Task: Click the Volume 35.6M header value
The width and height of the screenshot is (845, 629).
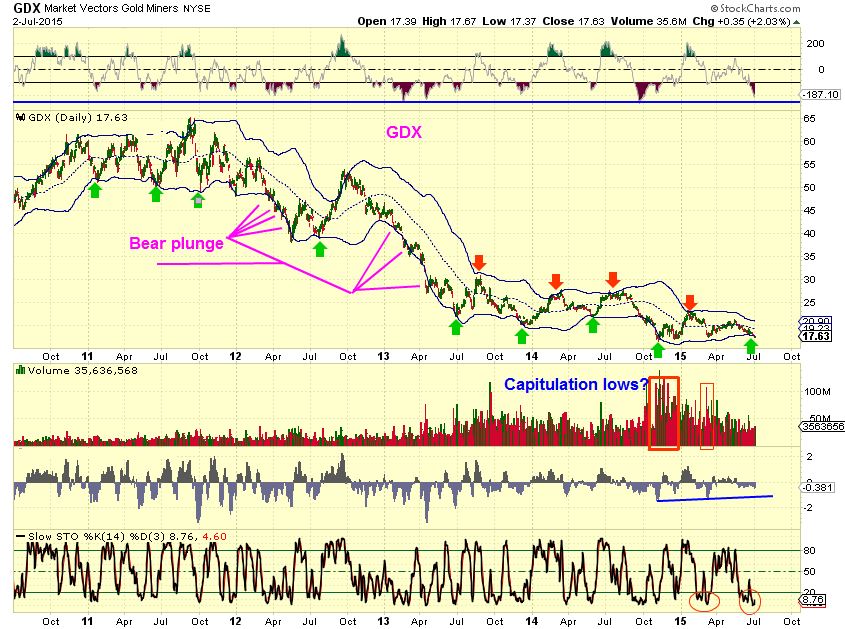Action: click(x=649, y=22)
